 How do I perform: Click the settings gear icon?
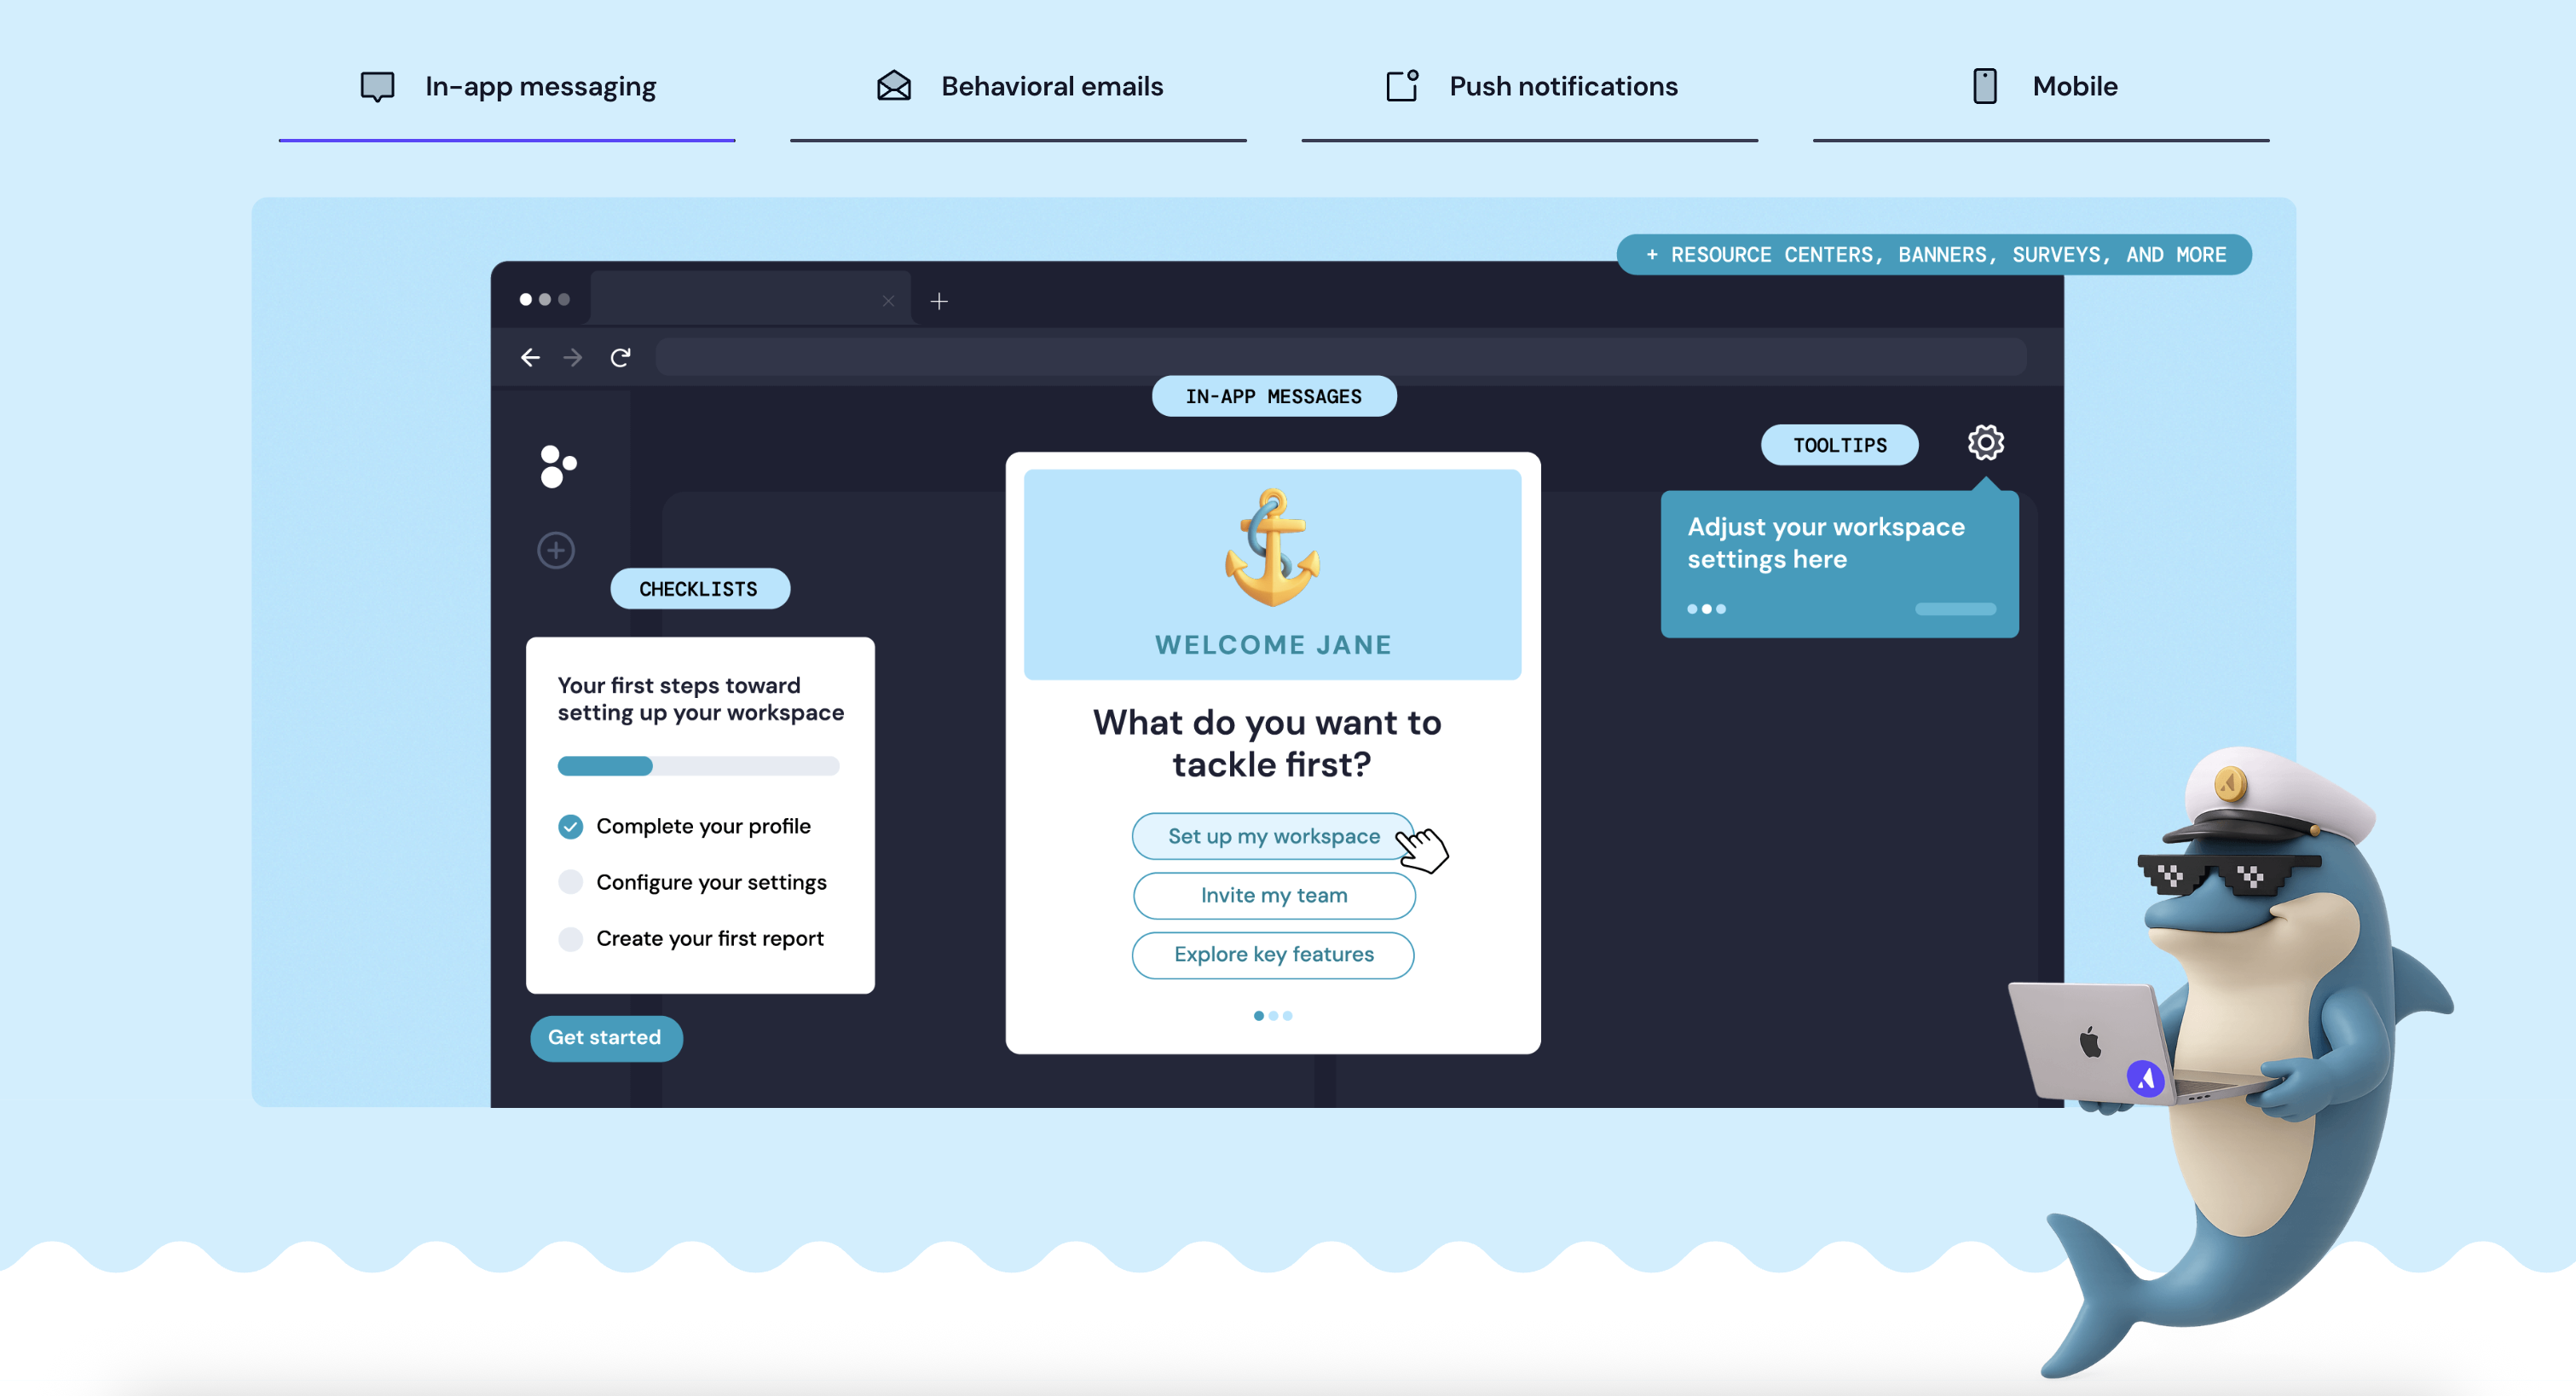[1985, 442]
